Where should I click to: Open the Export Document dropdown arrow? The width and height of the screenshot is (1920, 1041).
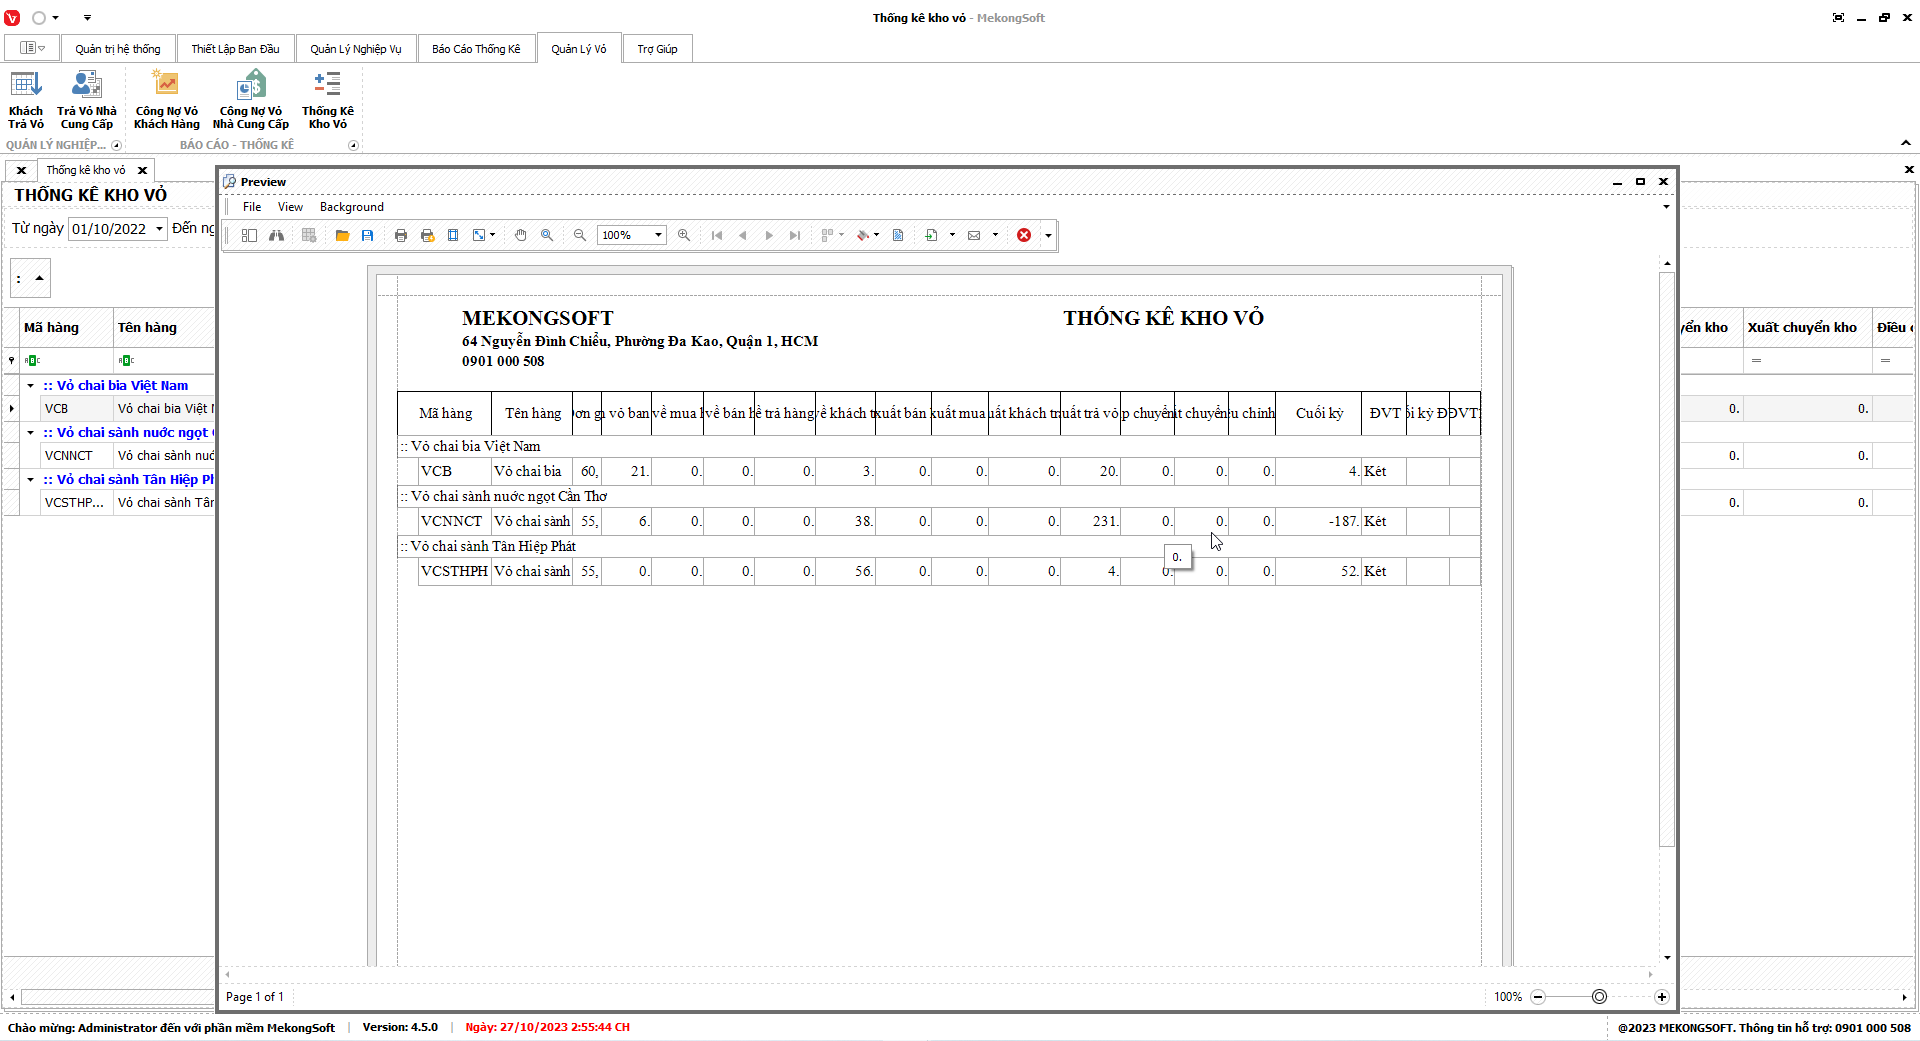(952, 235)
